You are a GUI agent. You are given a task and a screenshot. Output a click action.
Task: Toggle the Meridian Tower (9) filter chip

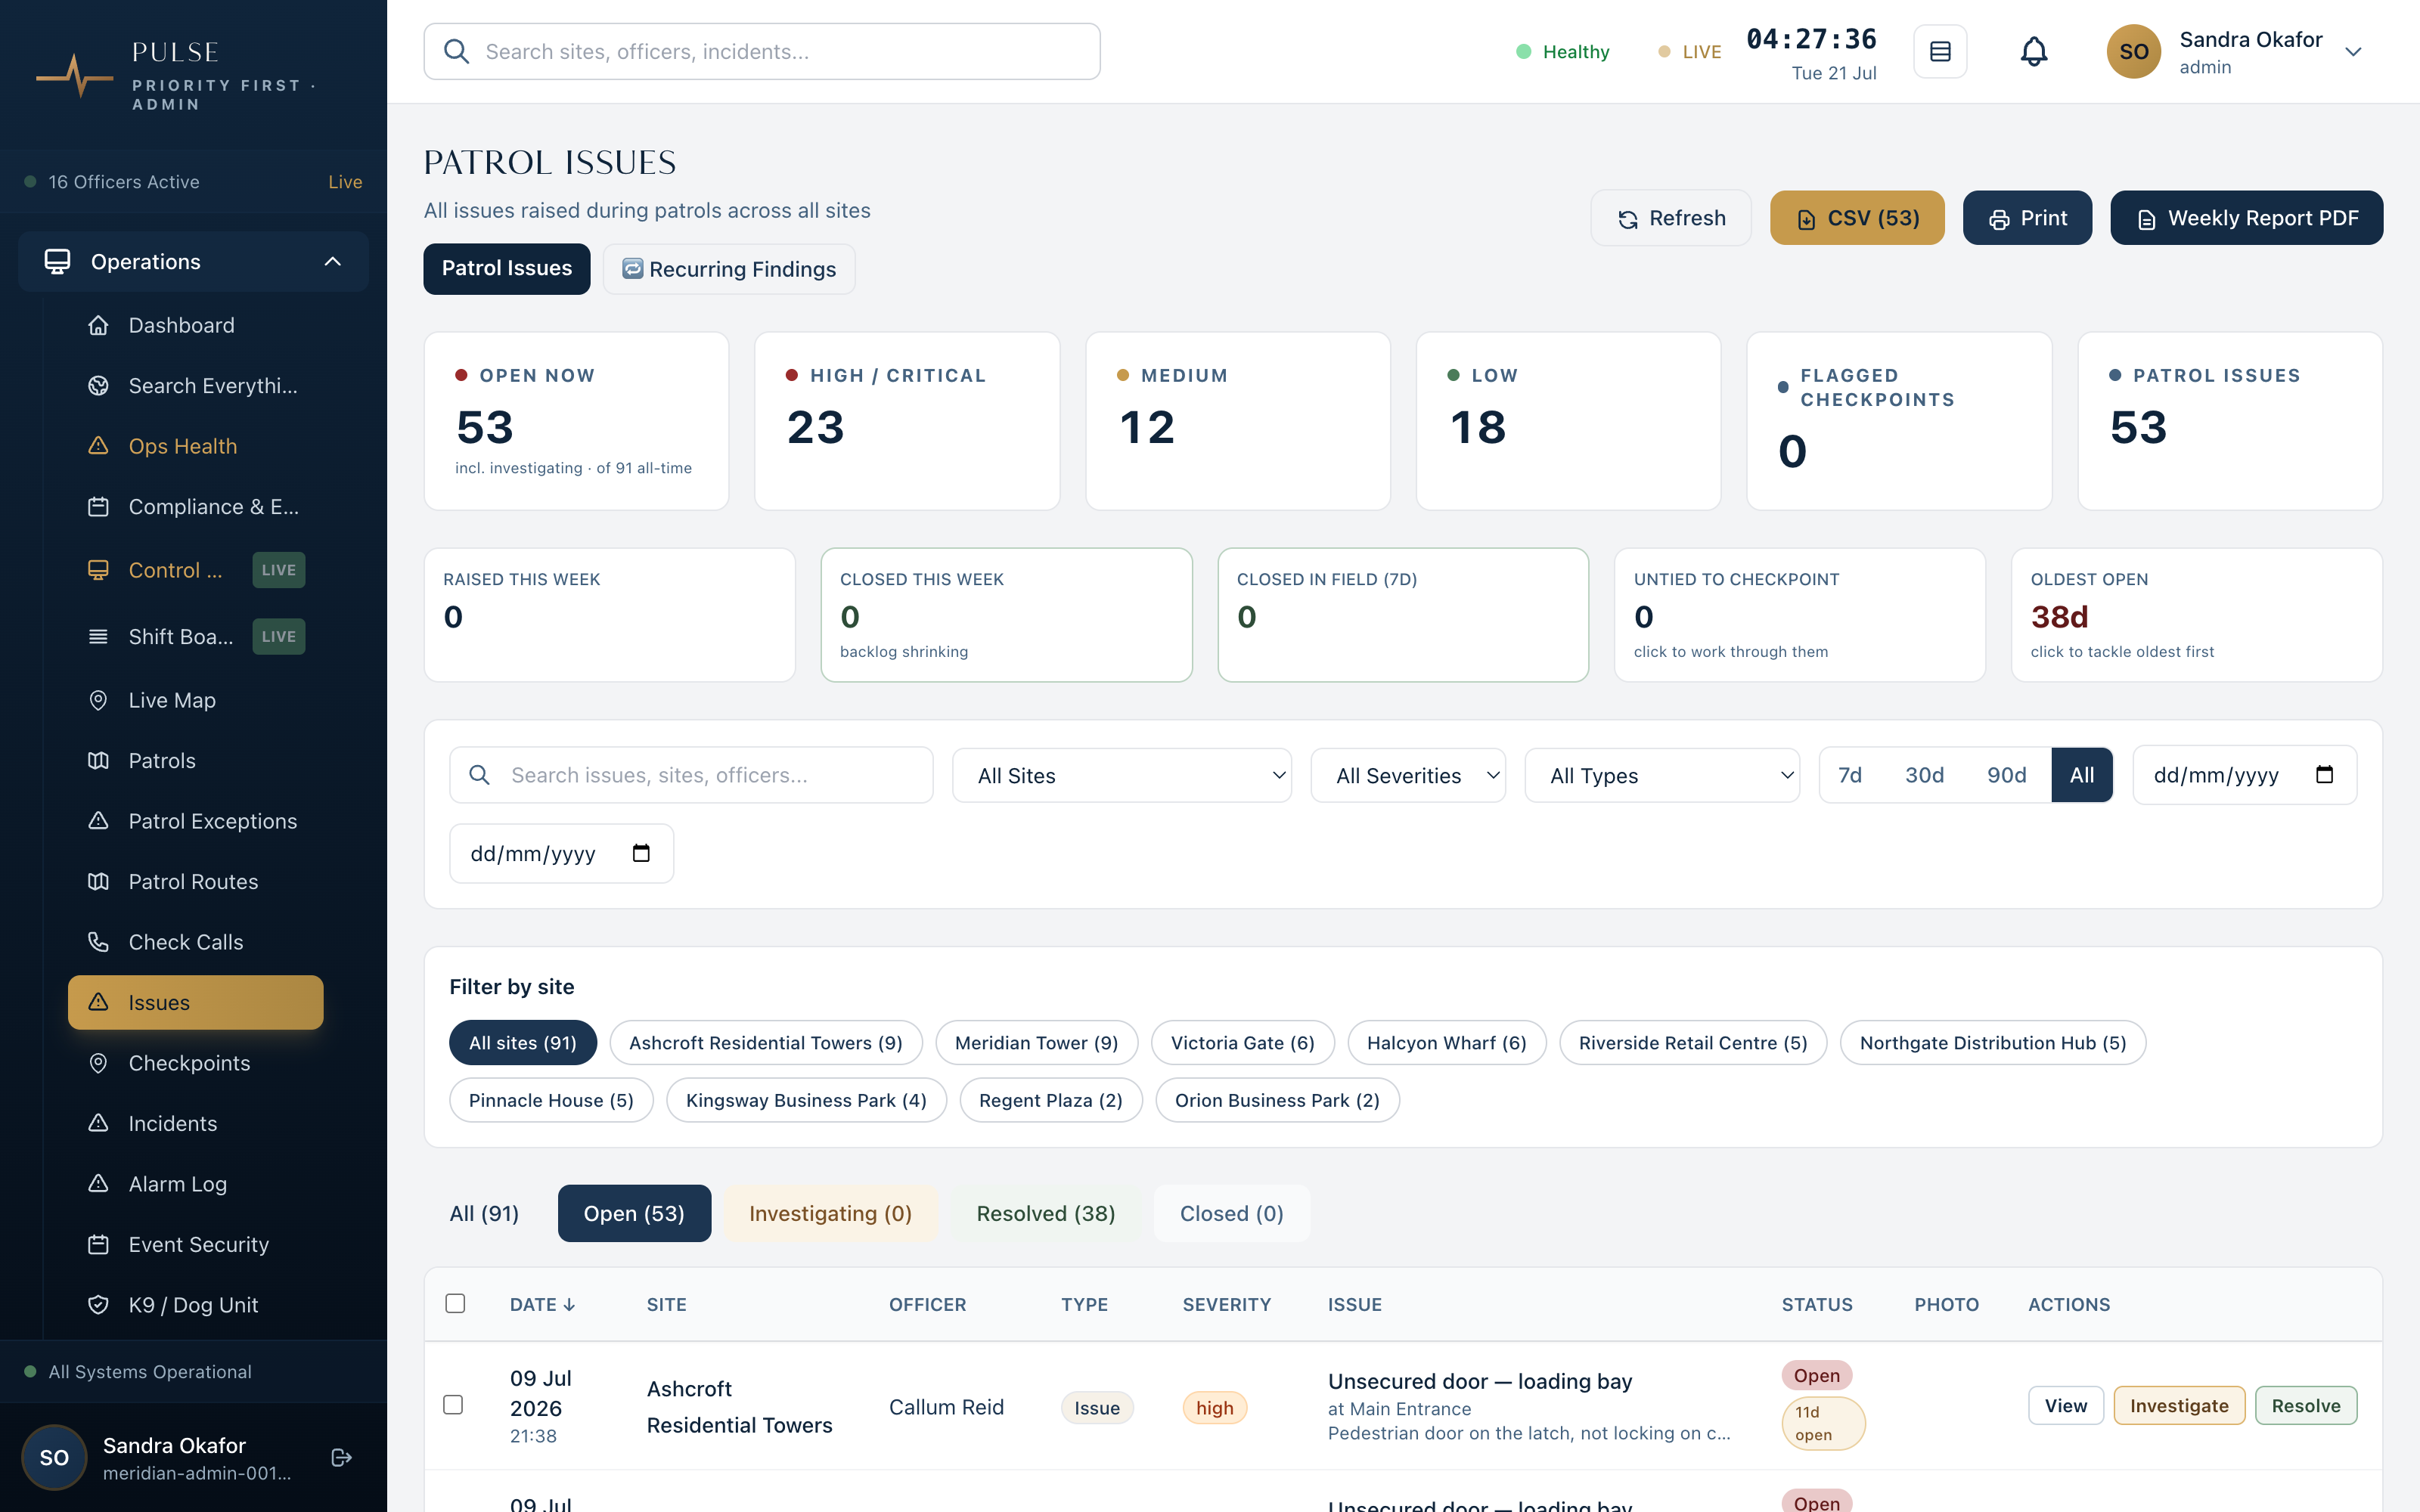pos(1036,1043)
